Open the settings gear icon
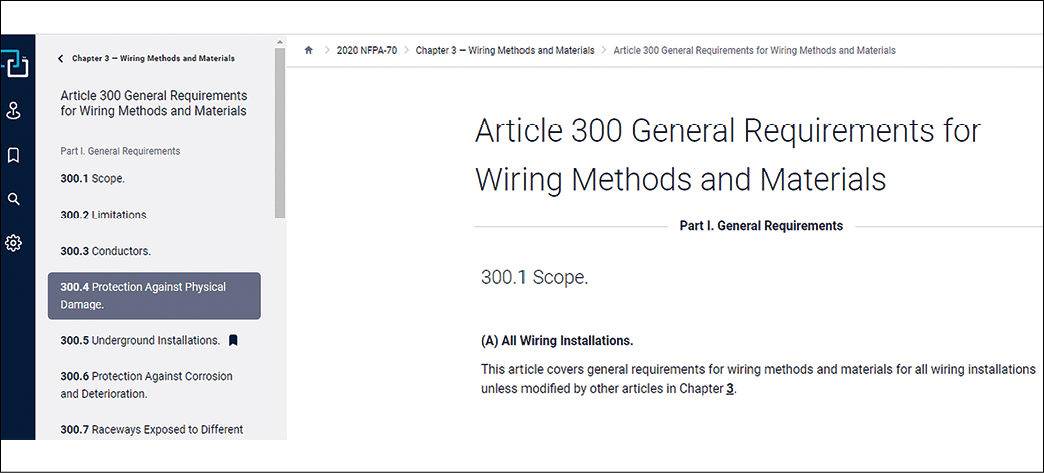This screenshot has height=473, width=1044. (x=14, y=243)
